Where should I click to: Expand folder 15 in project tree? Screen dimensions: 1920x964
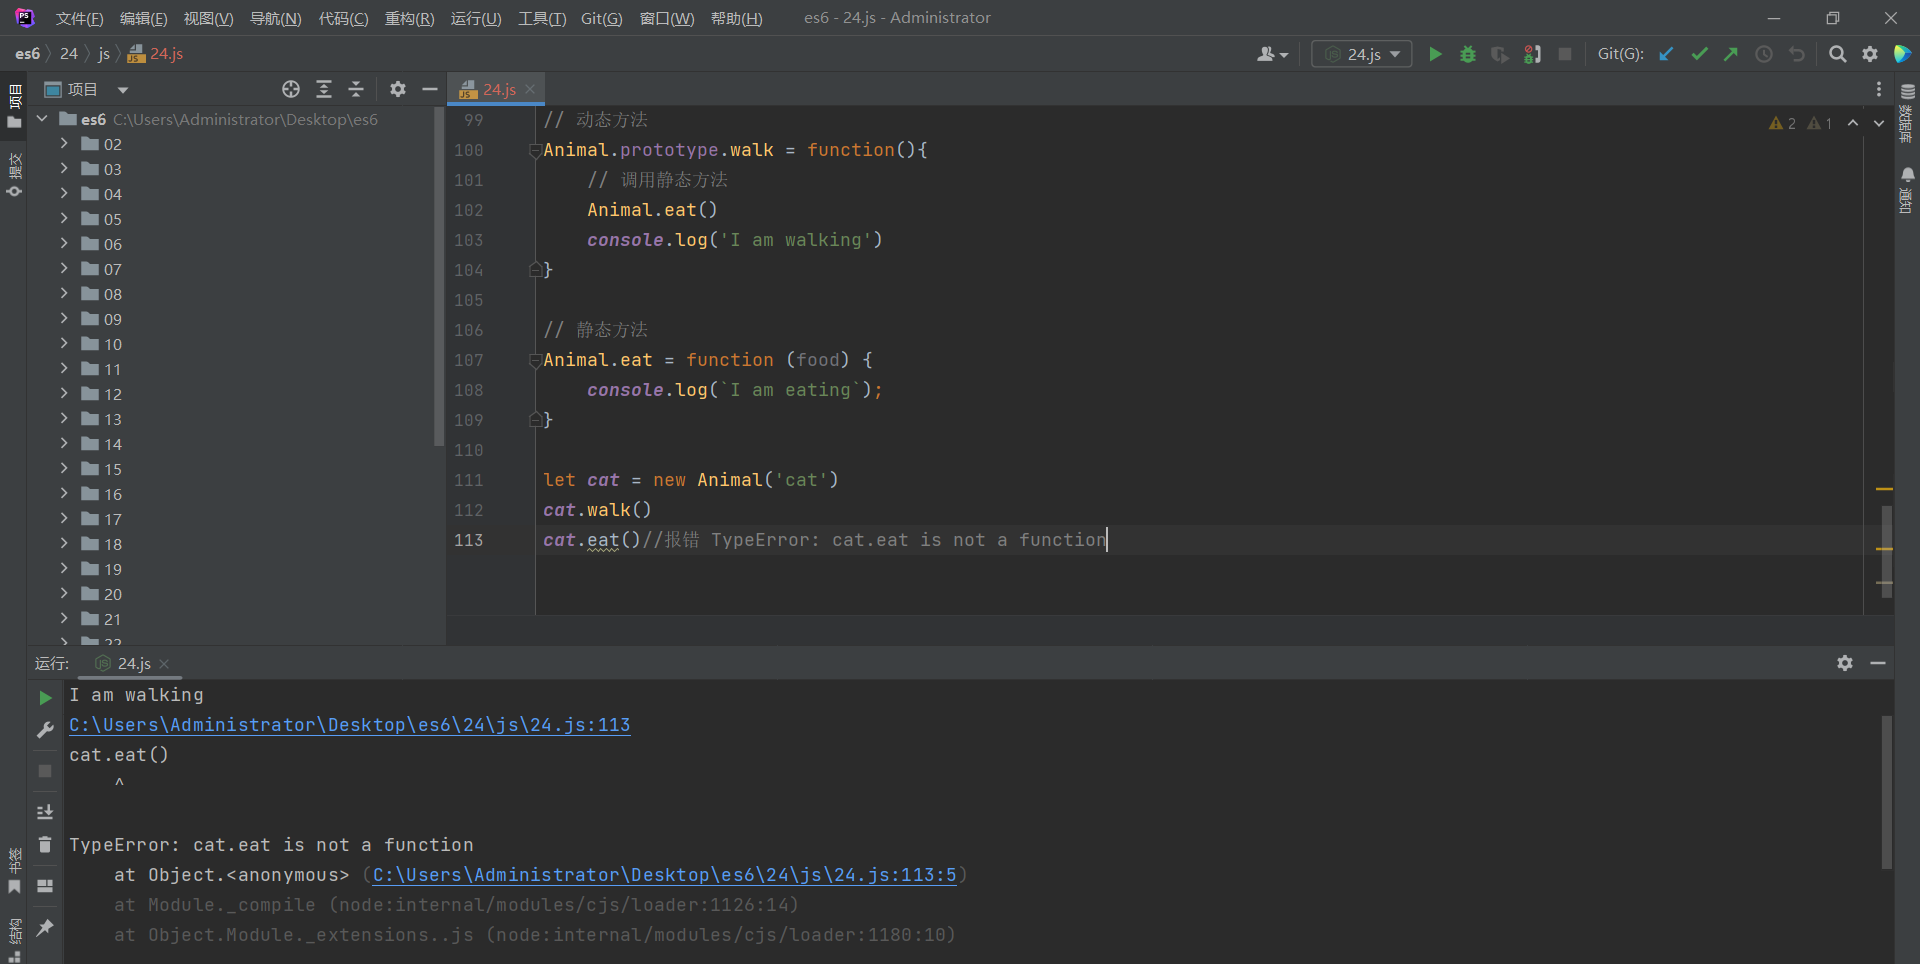(64, 468)
